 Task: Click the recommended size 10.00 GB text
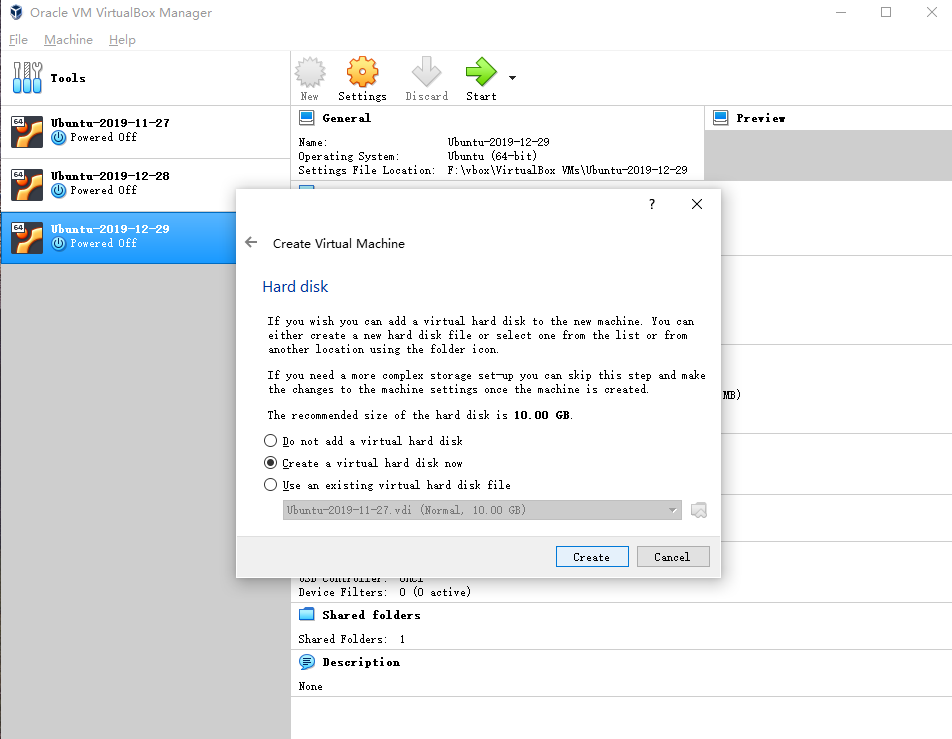coord(542,415)
